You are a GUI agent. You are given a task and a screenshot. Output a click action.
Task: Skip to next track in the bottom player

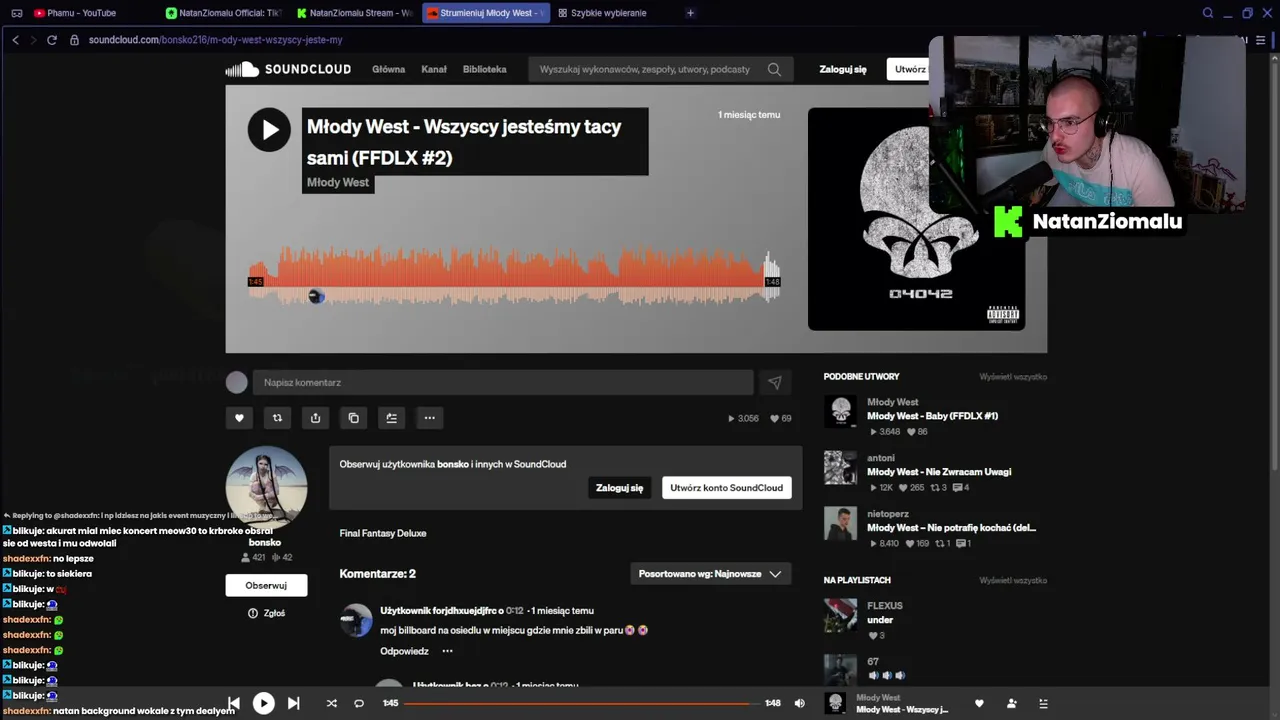[x=293, y=703]
